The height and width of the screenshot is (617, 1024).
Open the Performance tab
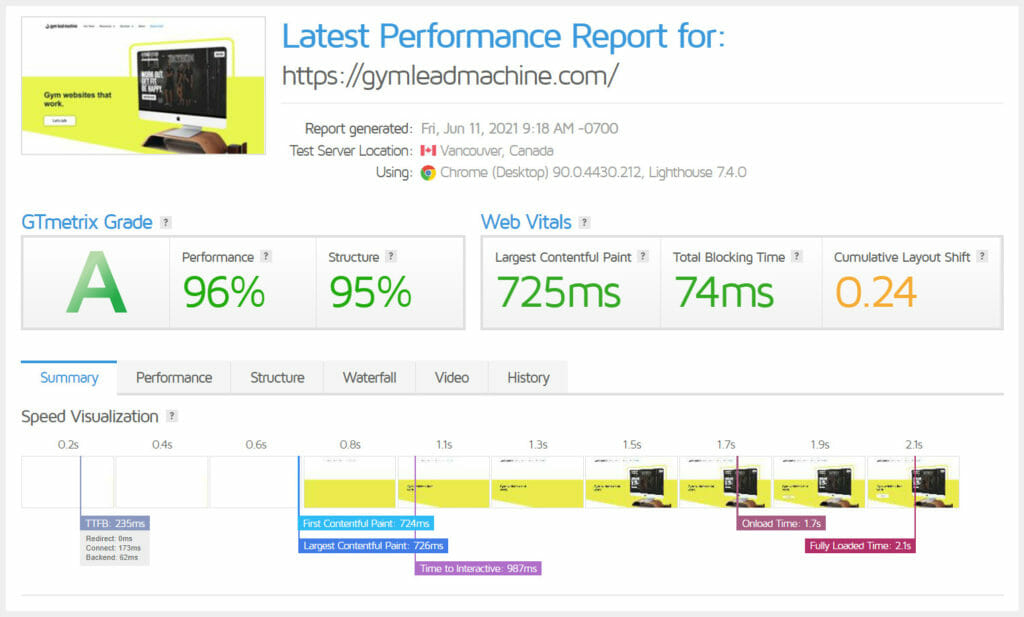pos(173,378)
